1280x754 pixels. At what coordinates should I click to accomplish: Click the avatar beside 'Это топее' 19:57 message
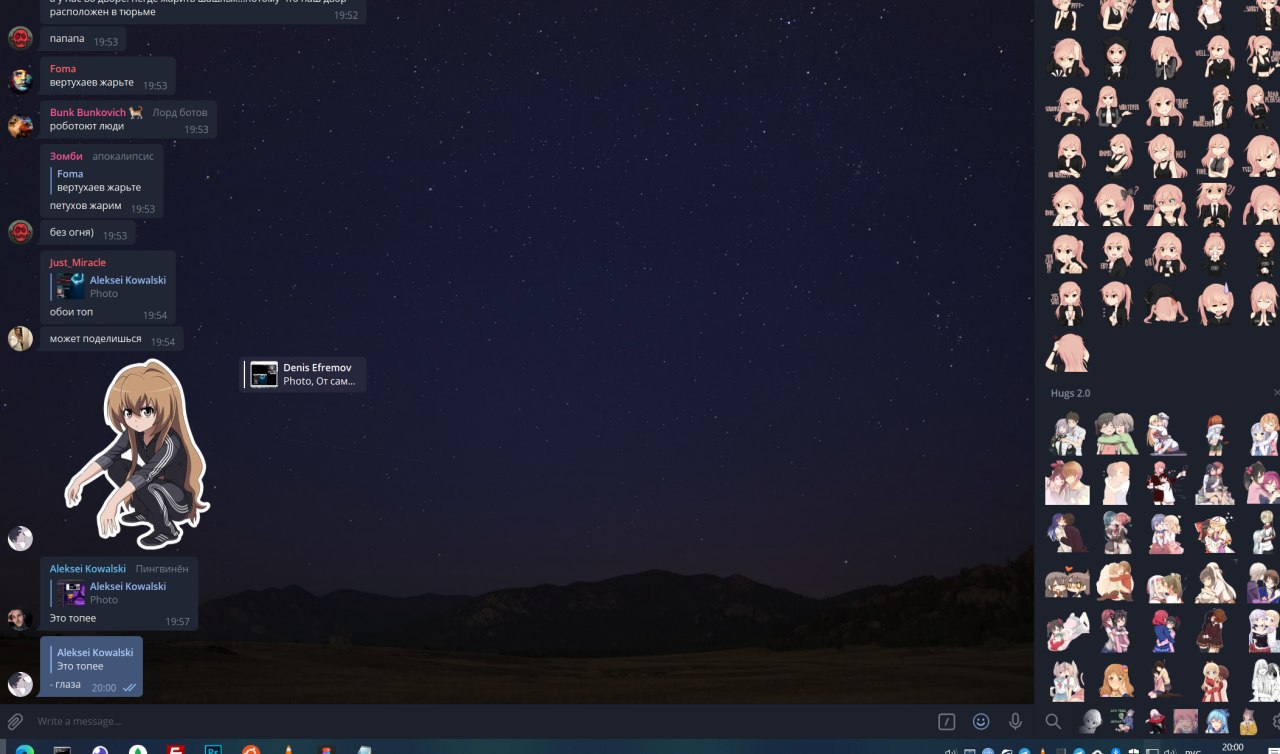20,618
